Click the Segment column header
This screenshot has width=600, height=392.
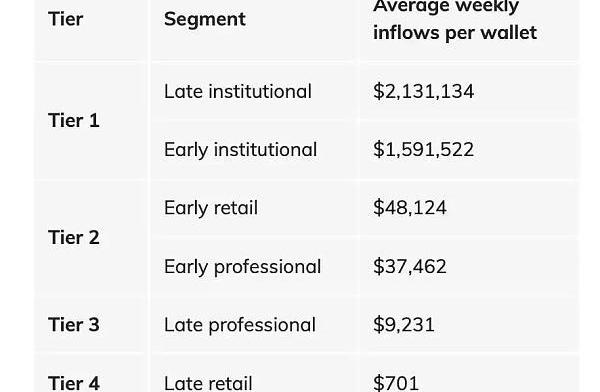click(205, 19)
